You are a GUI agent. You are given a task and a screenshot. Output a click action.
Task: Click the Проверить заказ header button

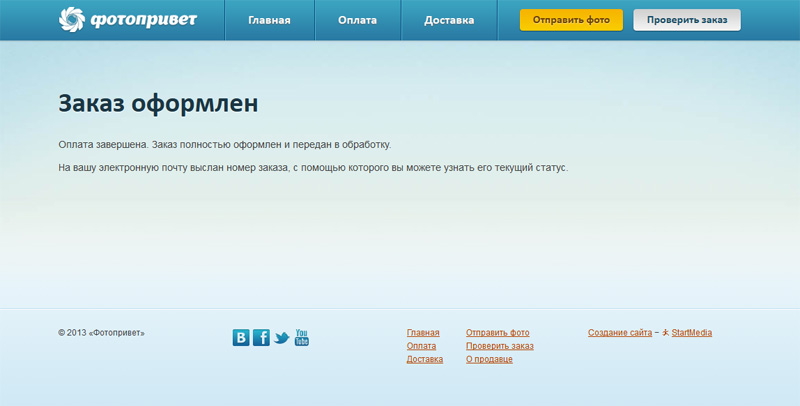(687, 20)
